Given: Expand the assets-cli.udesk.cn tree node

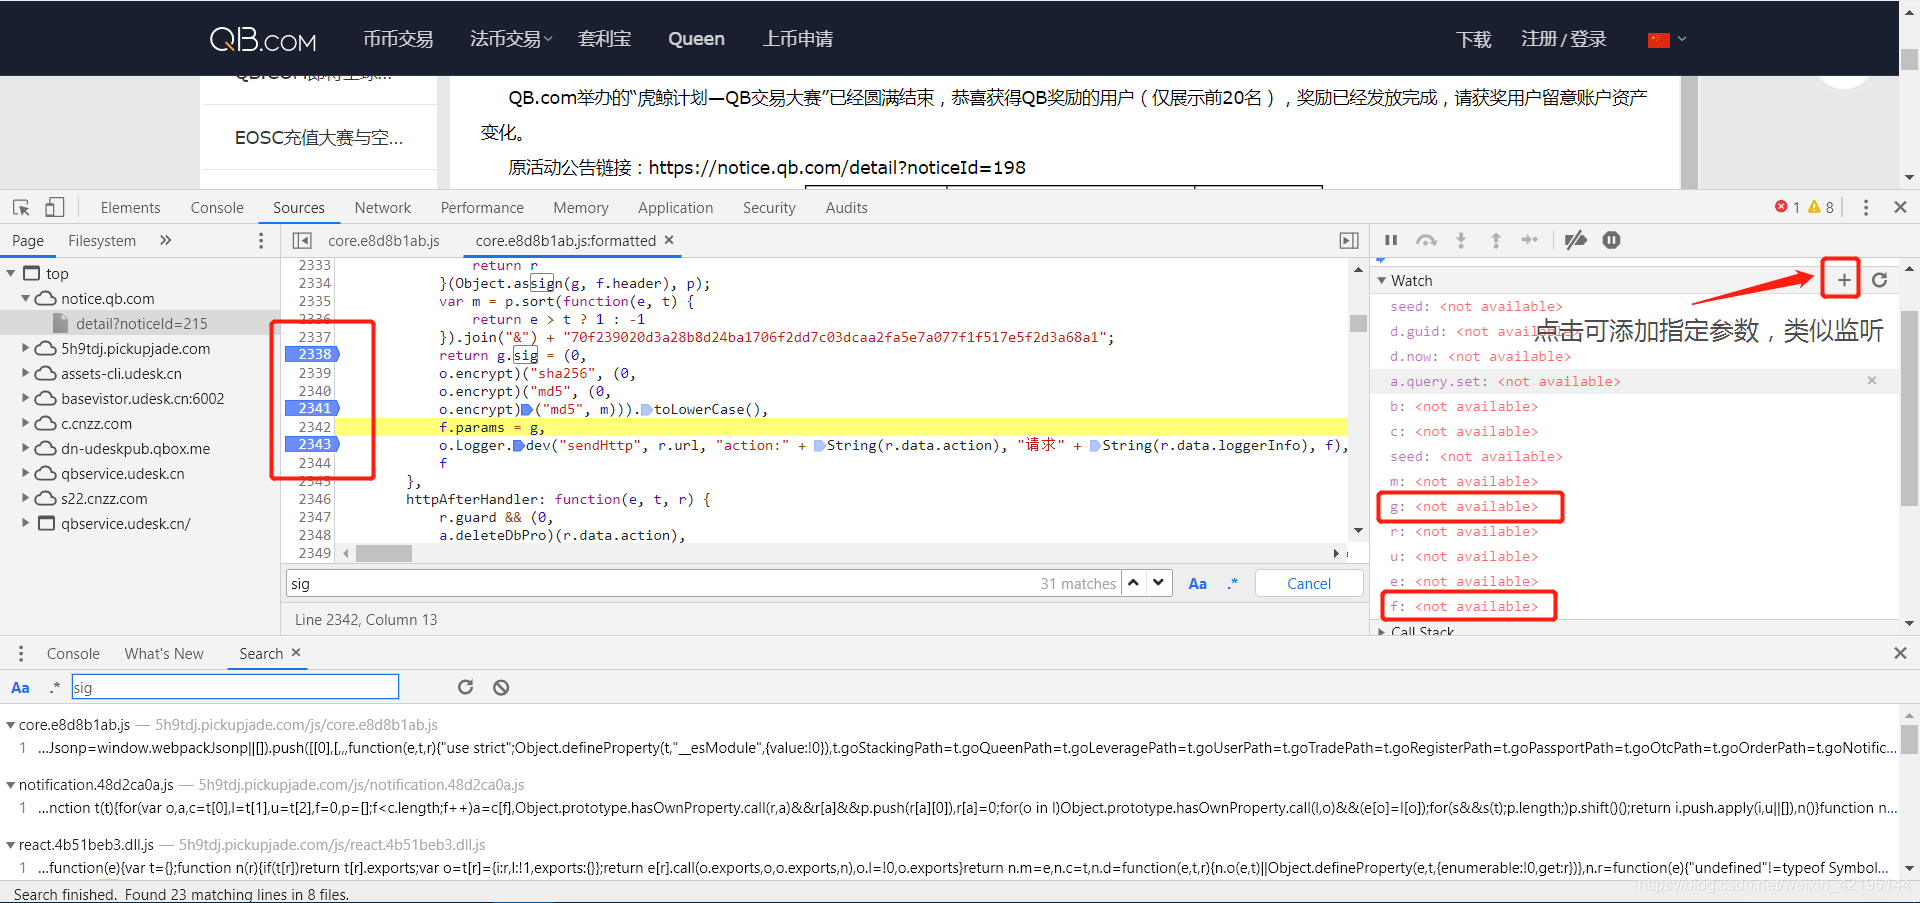Looking at the screenshot, I should [x=26, y=373].
